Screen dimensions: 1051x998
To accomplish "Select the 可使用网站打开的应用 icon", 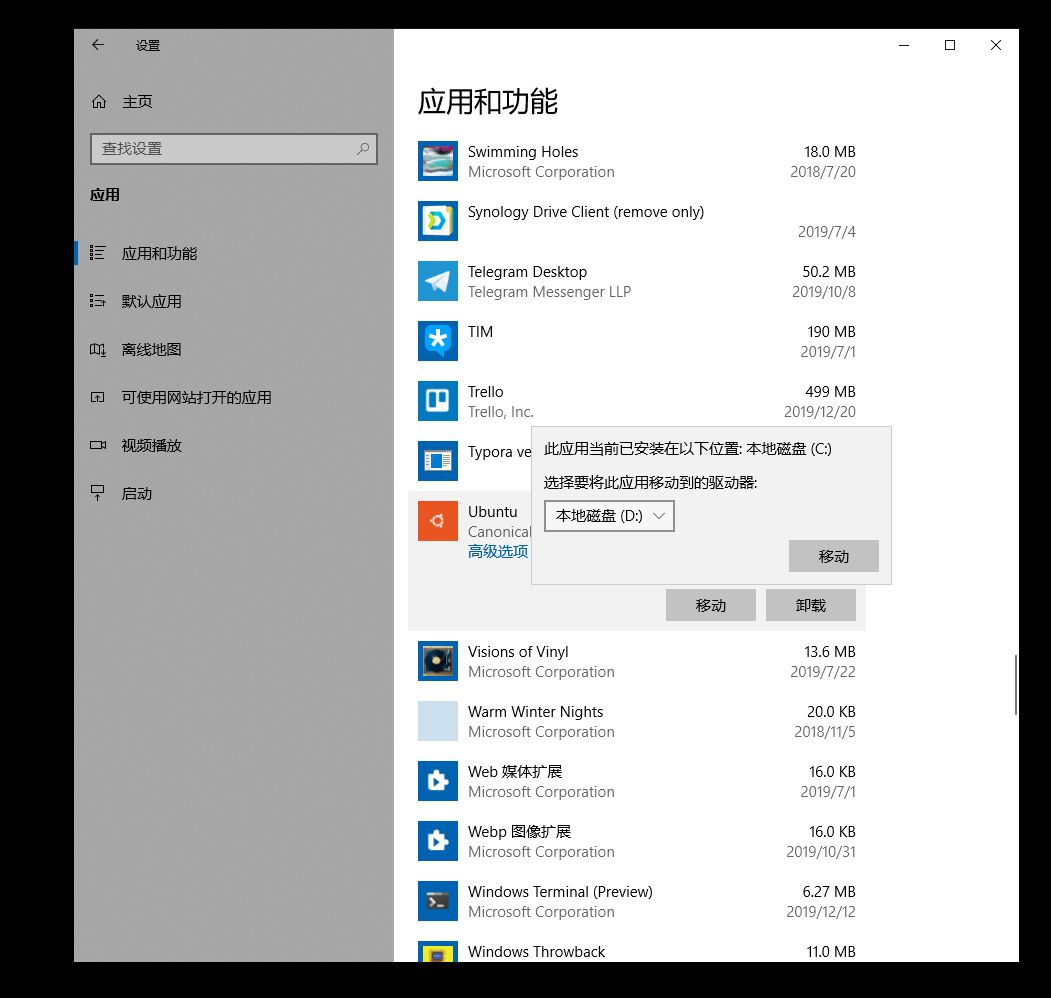I will [x=98, y=397].
